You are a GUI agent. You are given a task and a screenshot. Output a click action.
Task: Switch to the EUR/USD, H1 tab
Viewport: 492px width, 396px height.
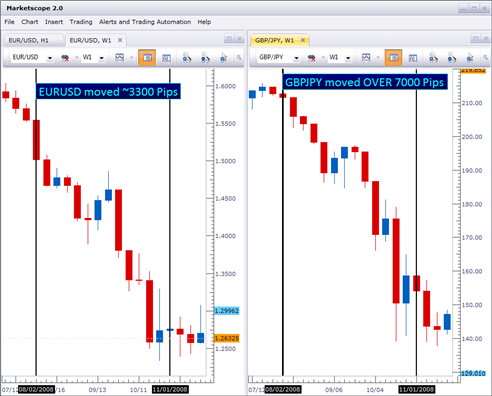click(x=29, y=40)
